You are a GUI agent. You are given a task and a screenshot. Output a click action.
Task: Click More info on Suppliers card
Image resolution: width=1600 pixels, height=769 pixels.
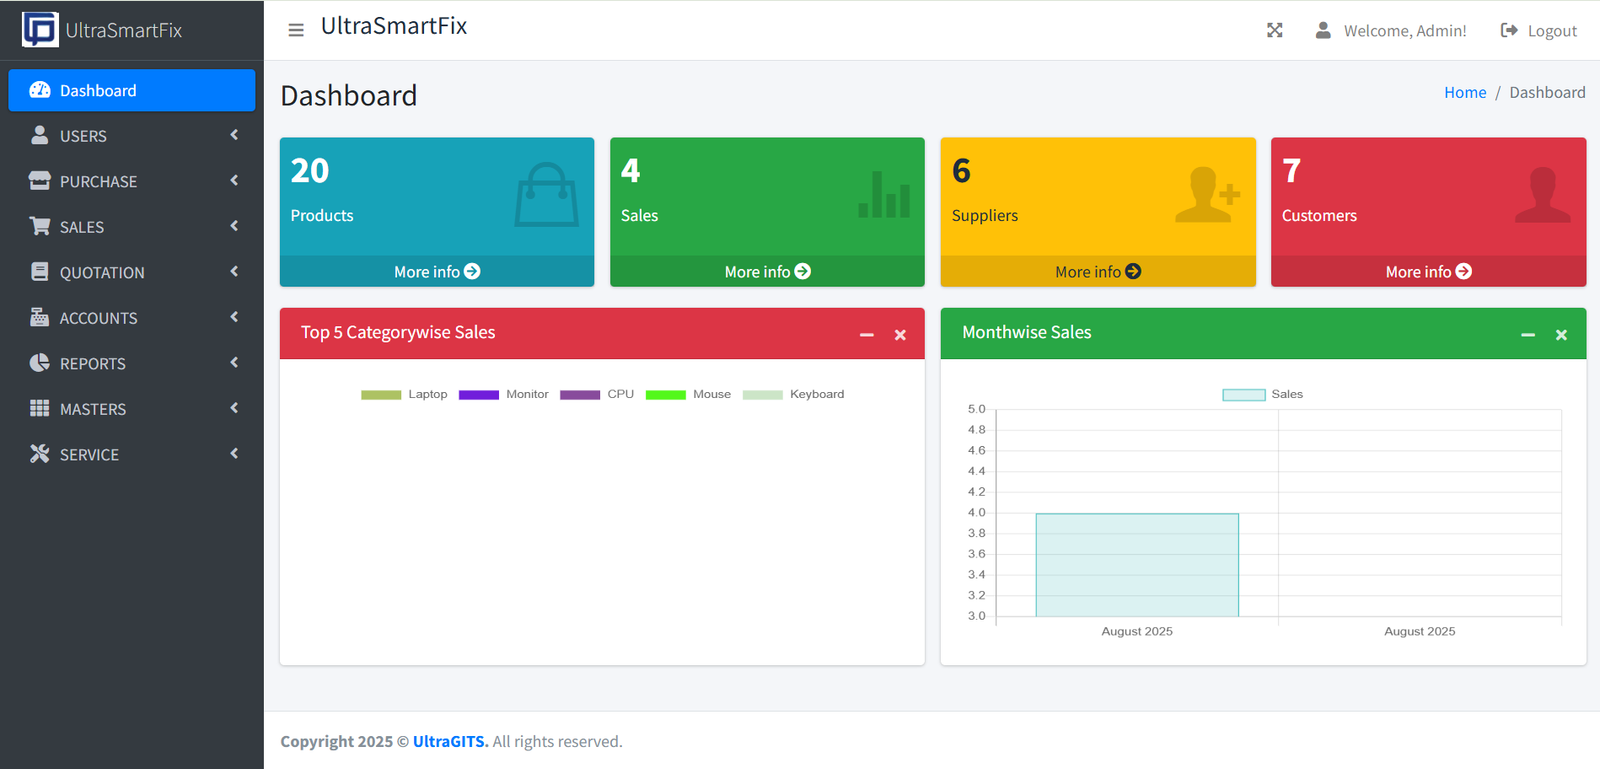[x=1098, y=271]
